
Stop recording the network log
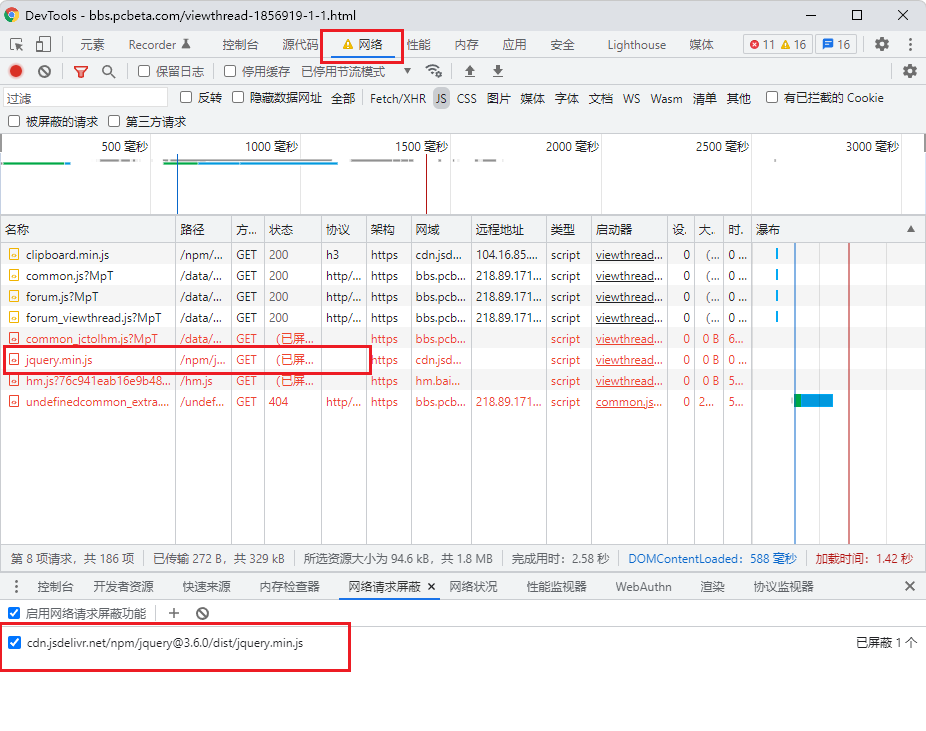coord(16,71)
